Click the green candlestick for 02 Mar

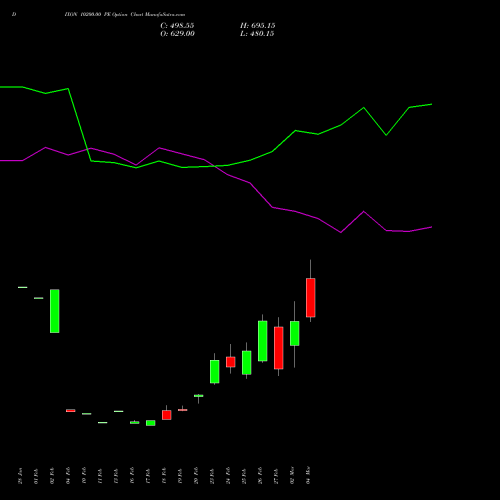click(x=295, y=333)
